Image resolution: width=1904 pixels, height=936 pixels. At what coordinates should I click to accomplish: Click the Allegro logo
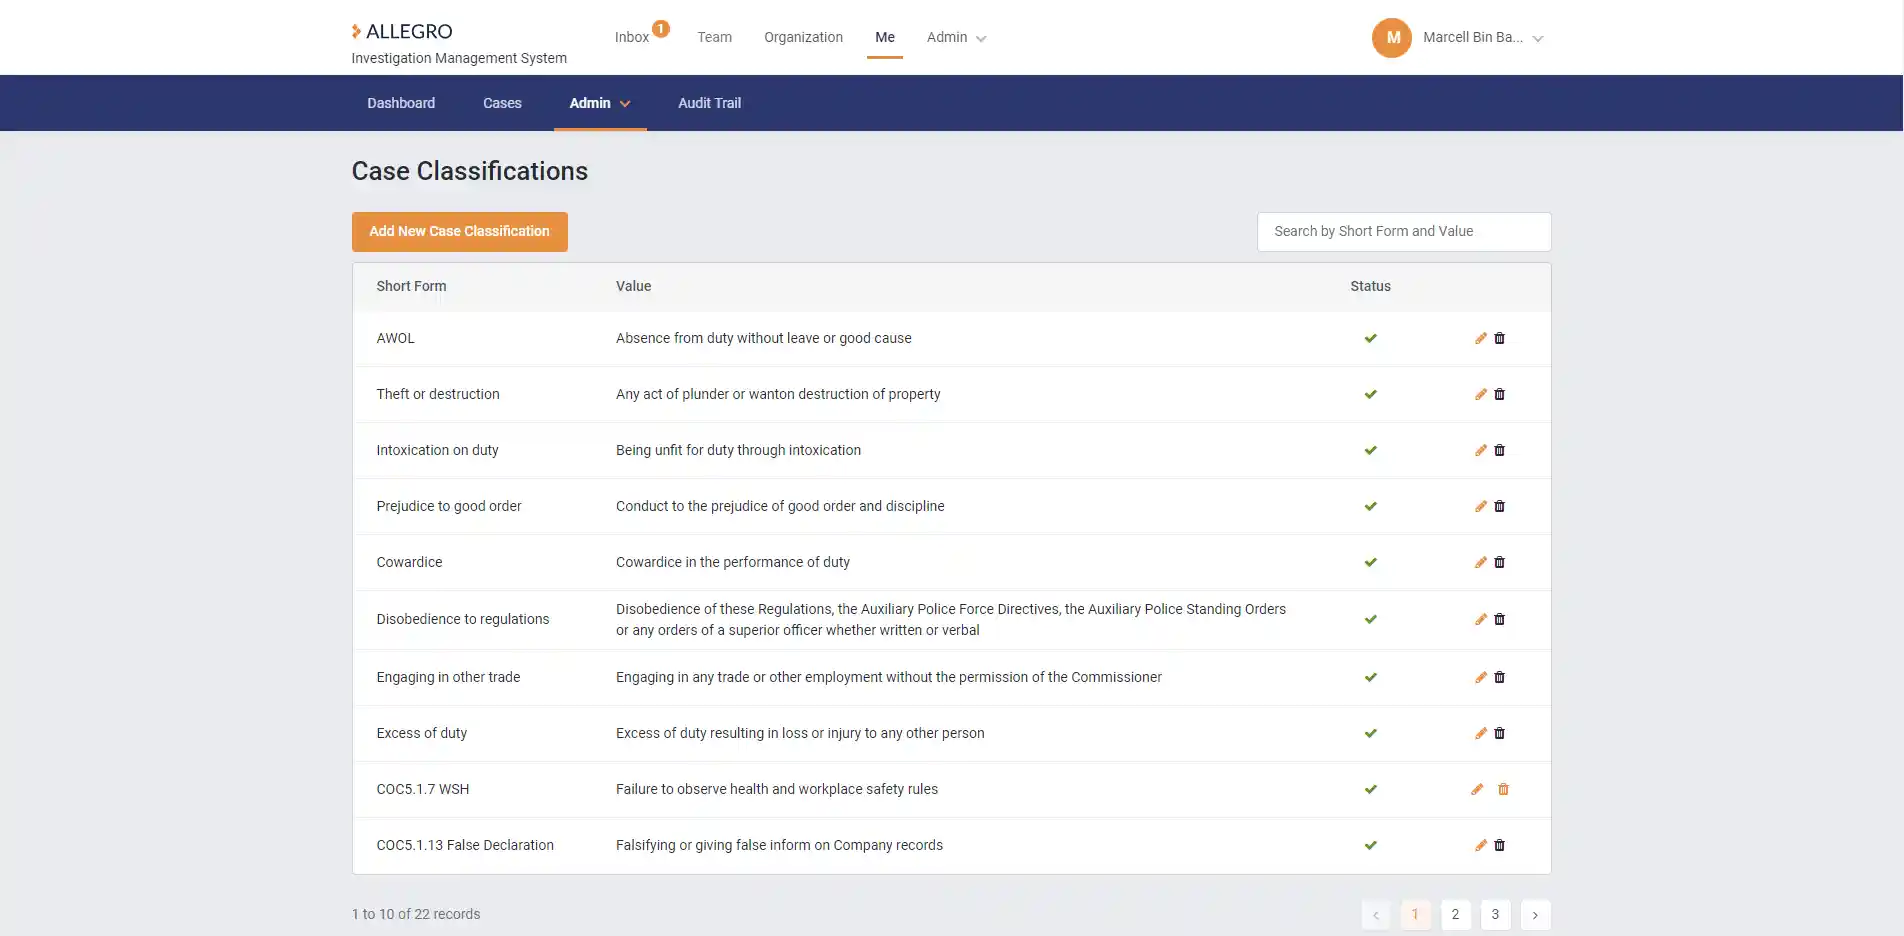[402, 31]
